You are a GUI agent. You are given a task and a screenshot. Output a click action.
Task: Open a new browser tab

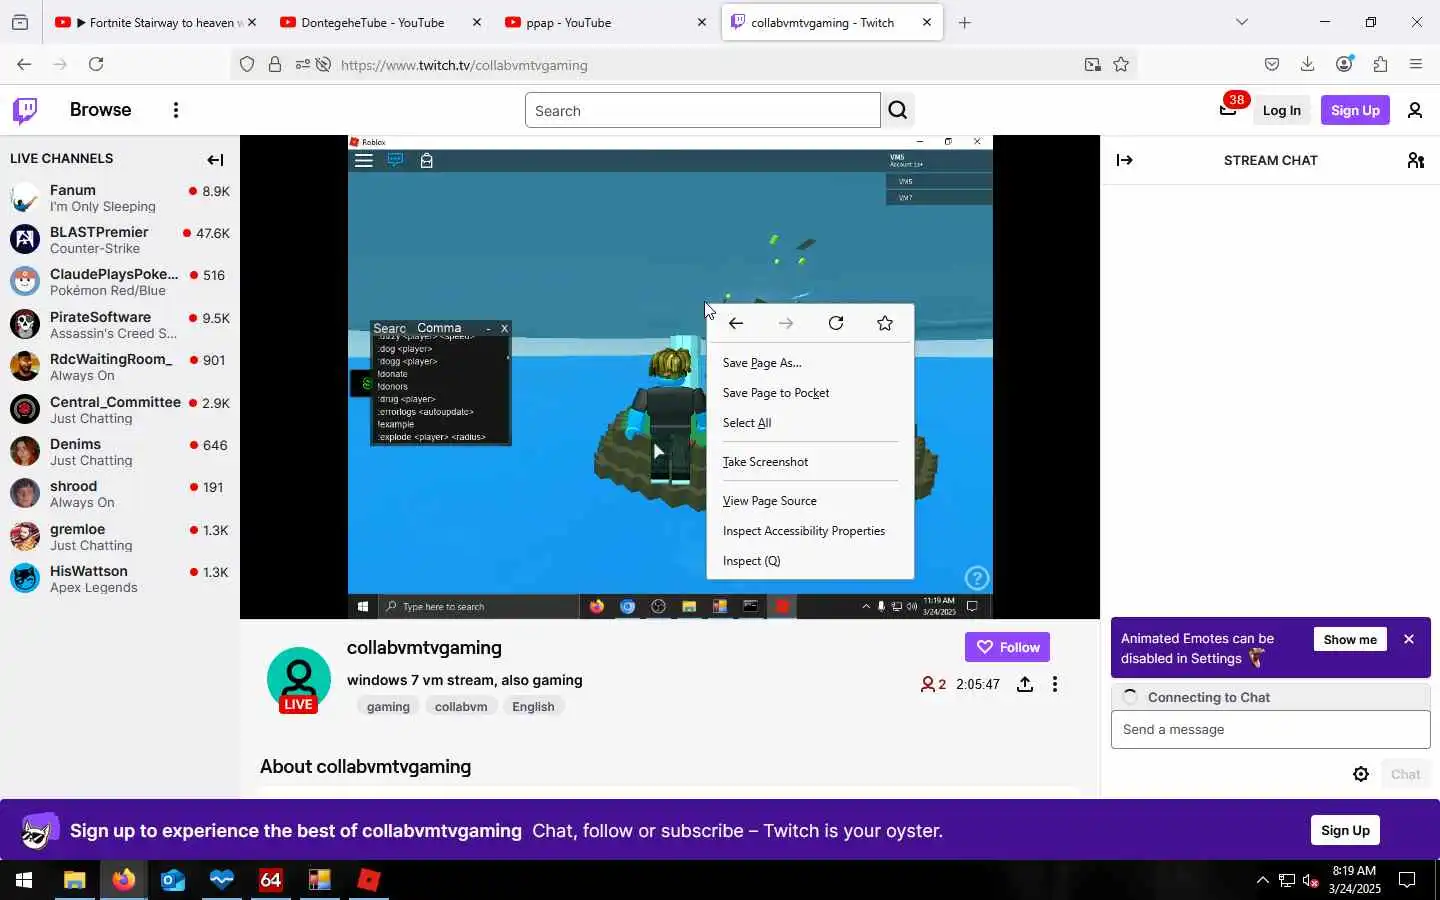pyautogui.click(x=964, y=22)
